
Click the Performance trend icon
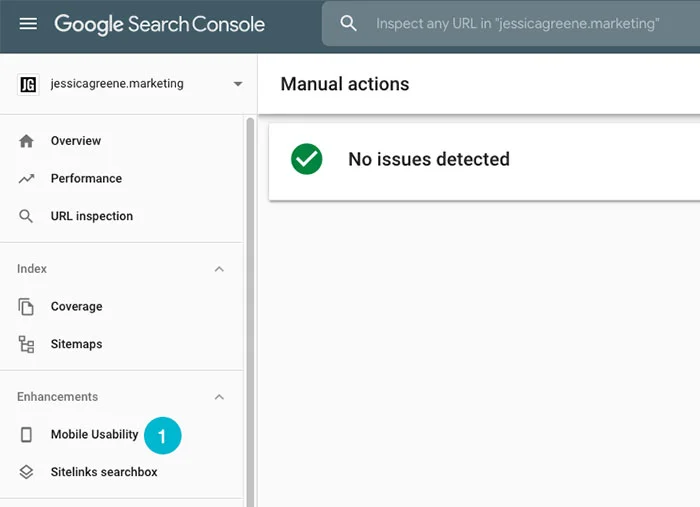[26, 179]
